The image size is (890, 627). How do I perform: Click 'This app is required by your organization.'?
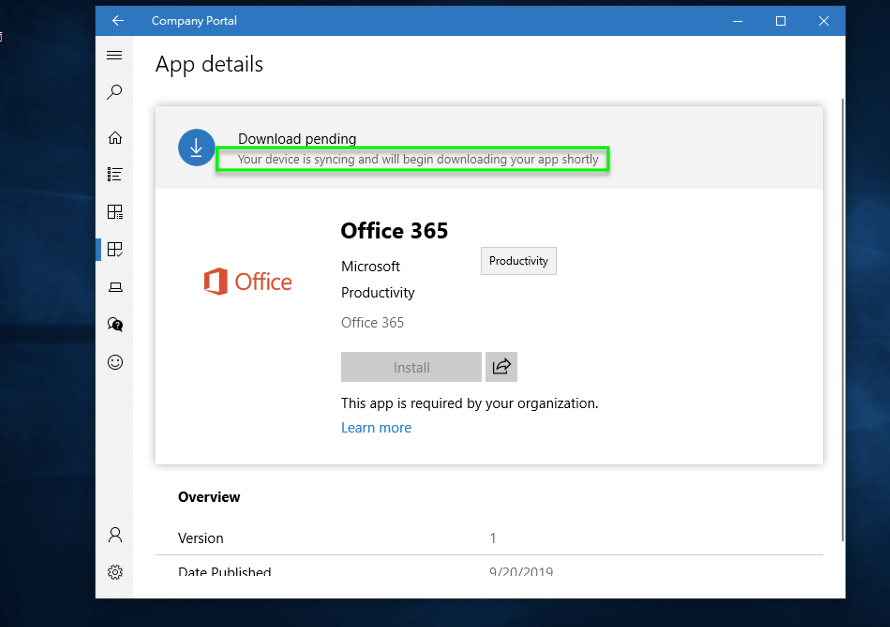tap(469, 403)
